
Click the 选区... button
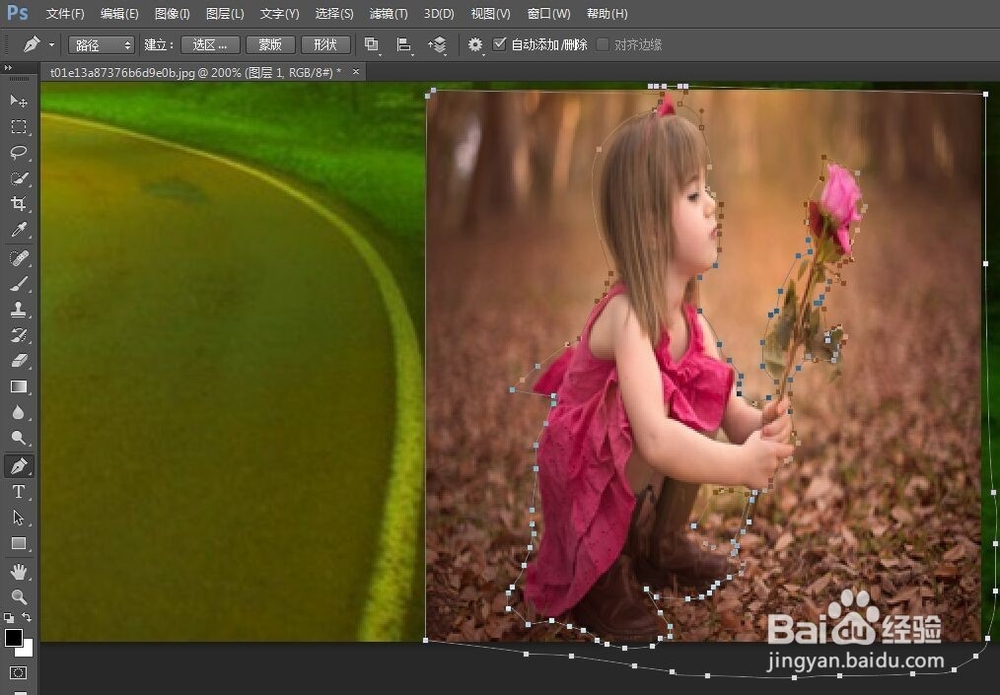pyautogui.click(x=210, y=45)
